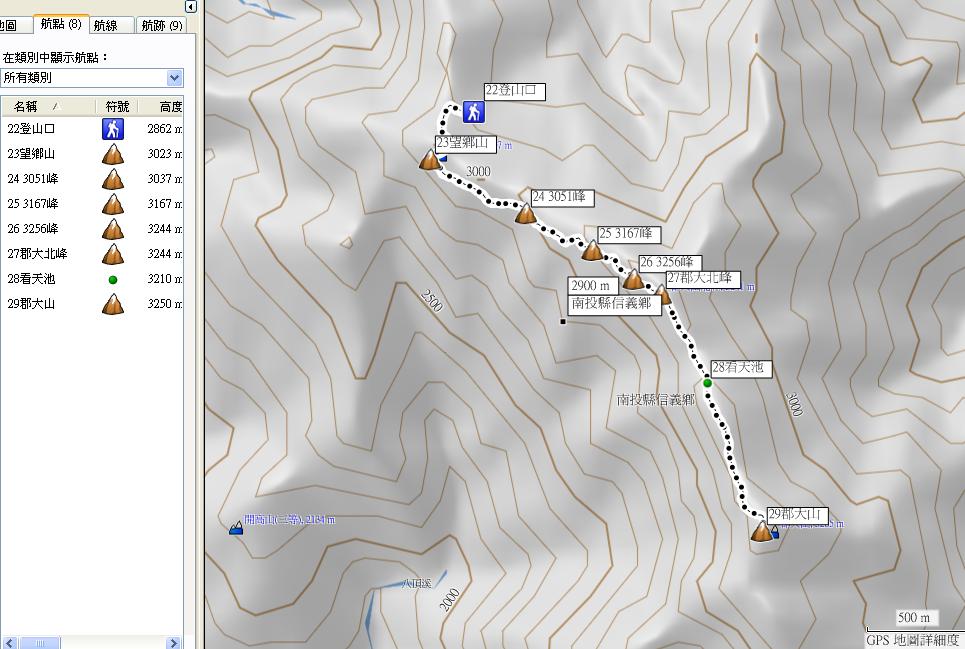Screen dimensions: 965x649
Task: Click the 26 3256峰 map label
Action: pyautogui.click(x=670, y=263)
